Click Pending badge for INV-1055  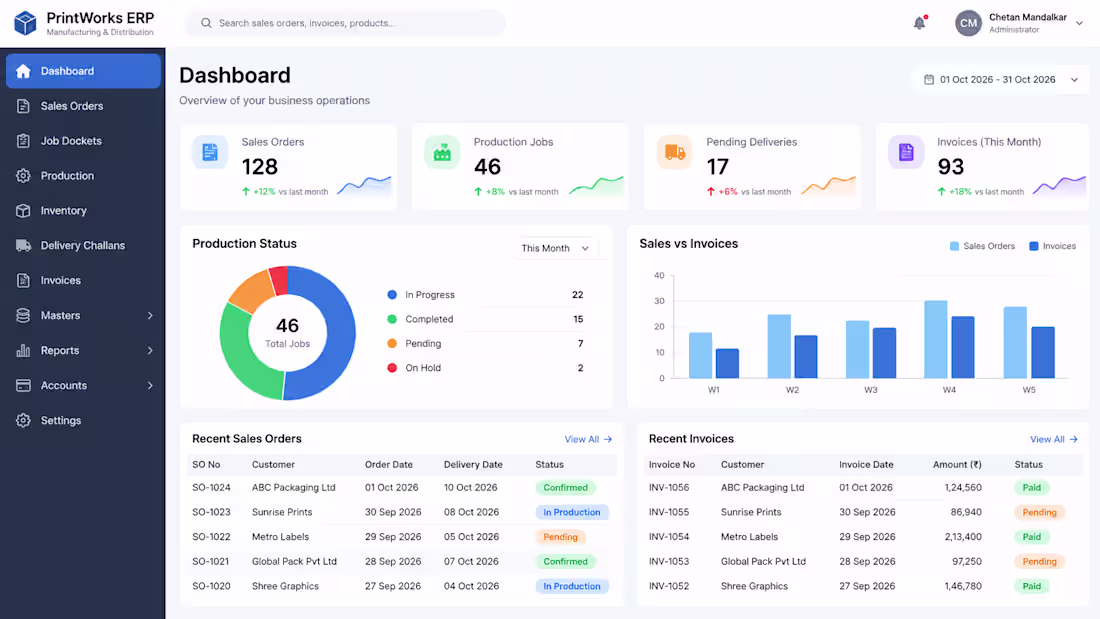coord(1039,512)
